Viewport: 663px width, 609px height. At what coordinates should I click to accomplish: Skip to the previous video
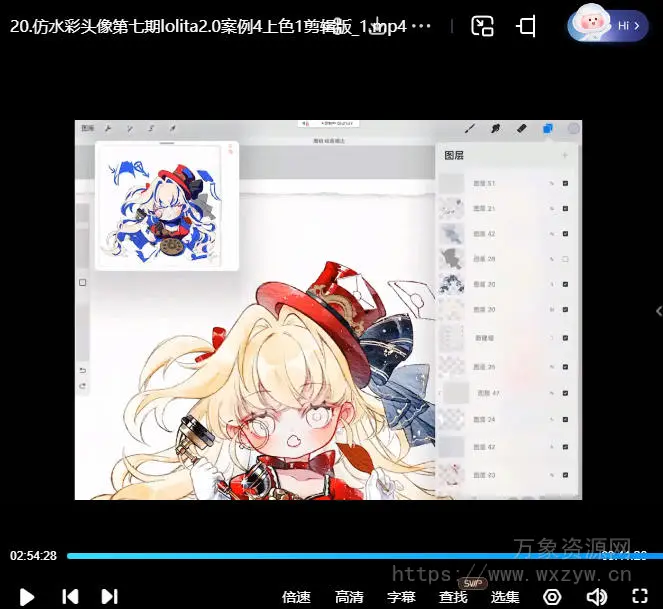tap(70, 597)
